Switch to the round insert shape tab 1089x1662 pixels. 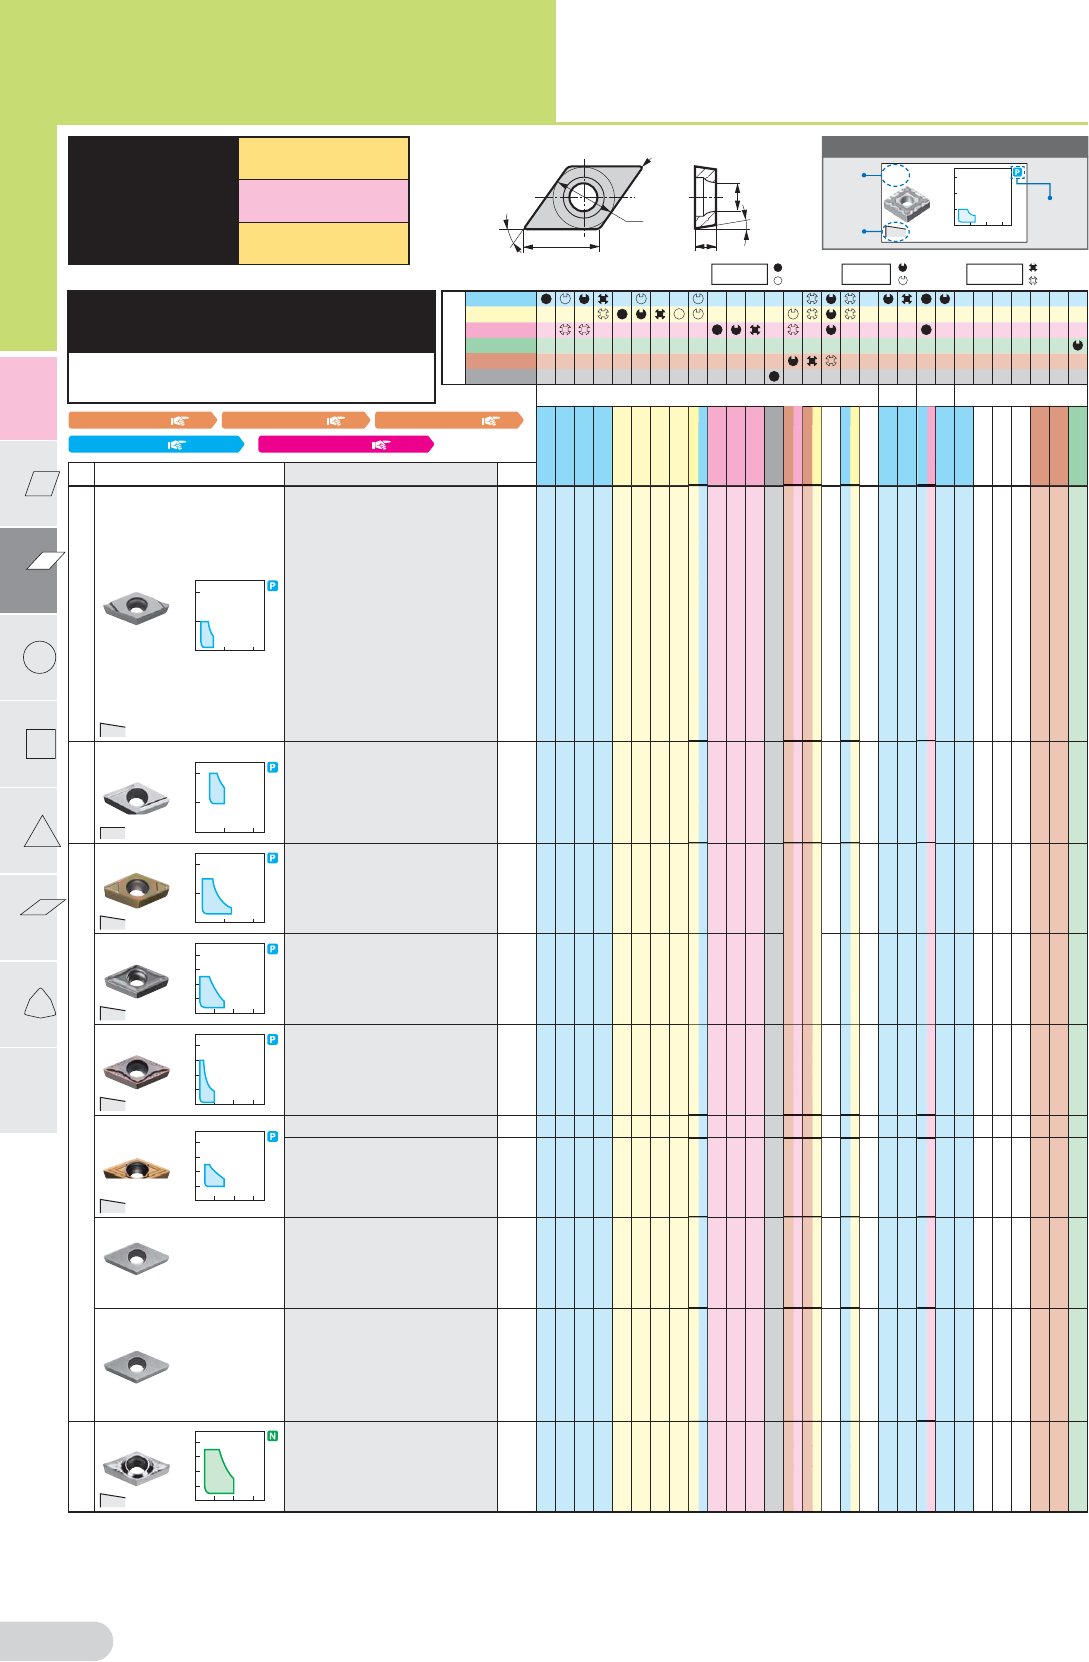pyautogui.click(x=28, y=657)
